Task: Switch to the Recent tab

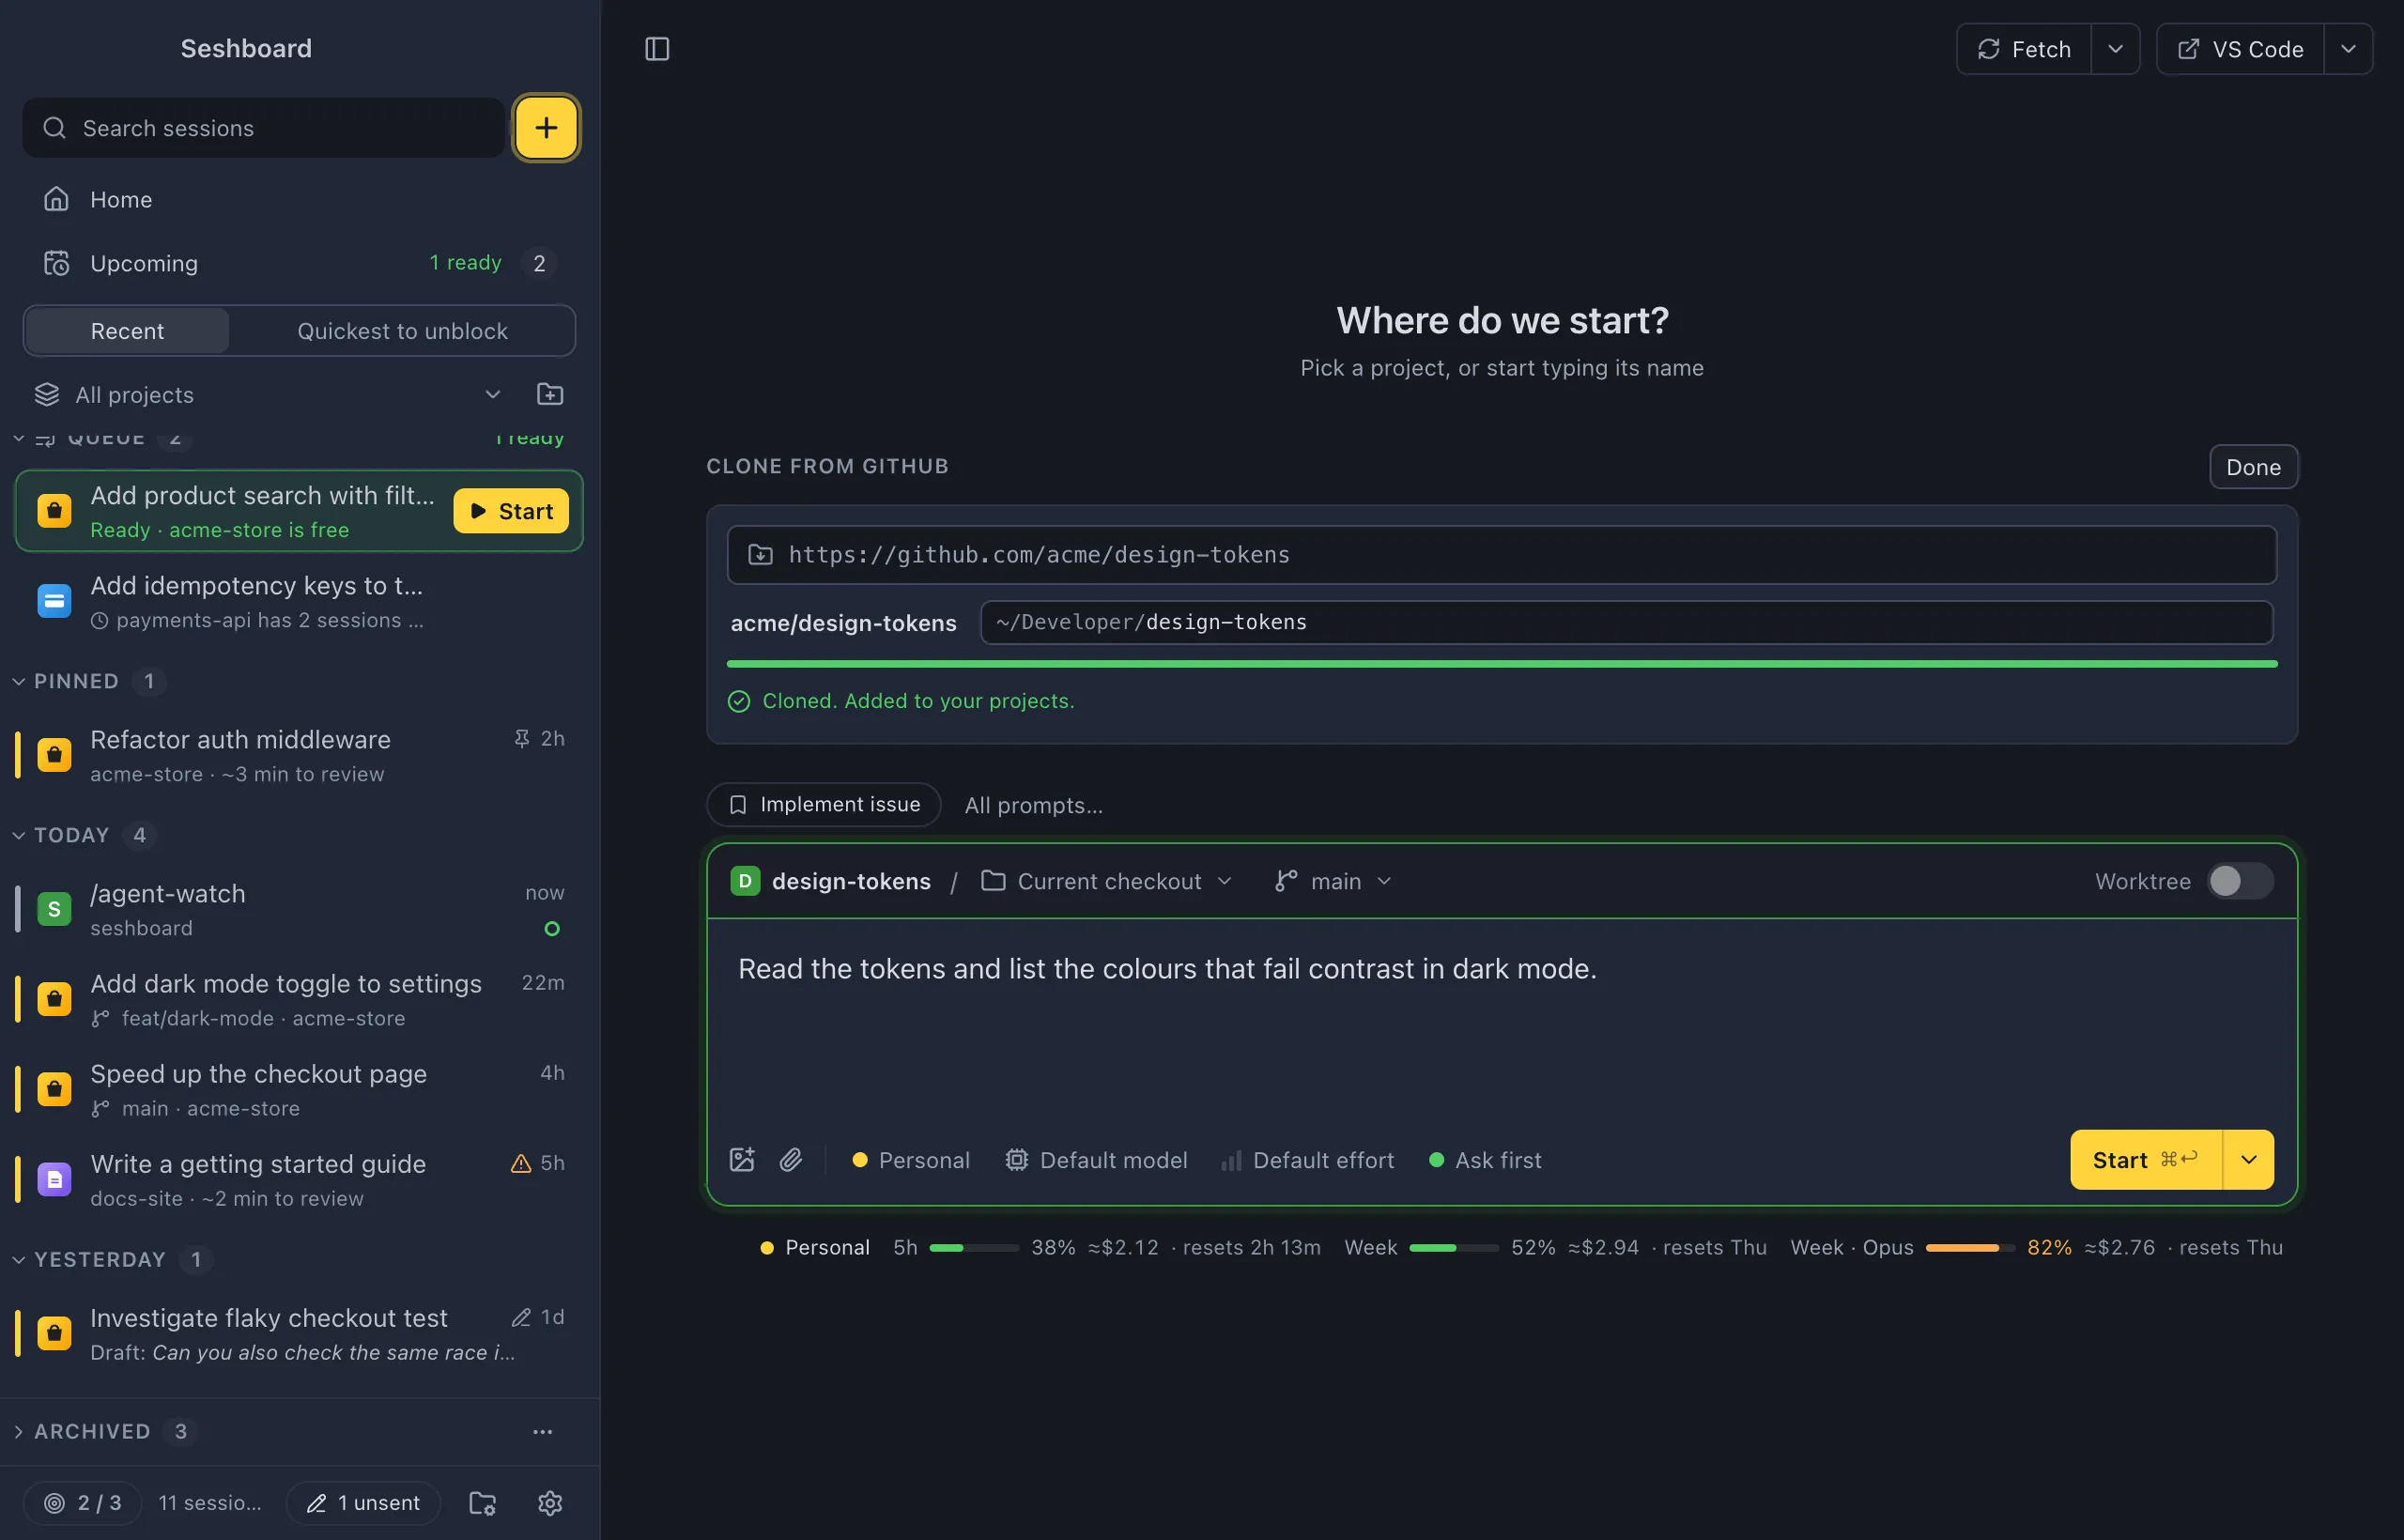Action: 127,331
